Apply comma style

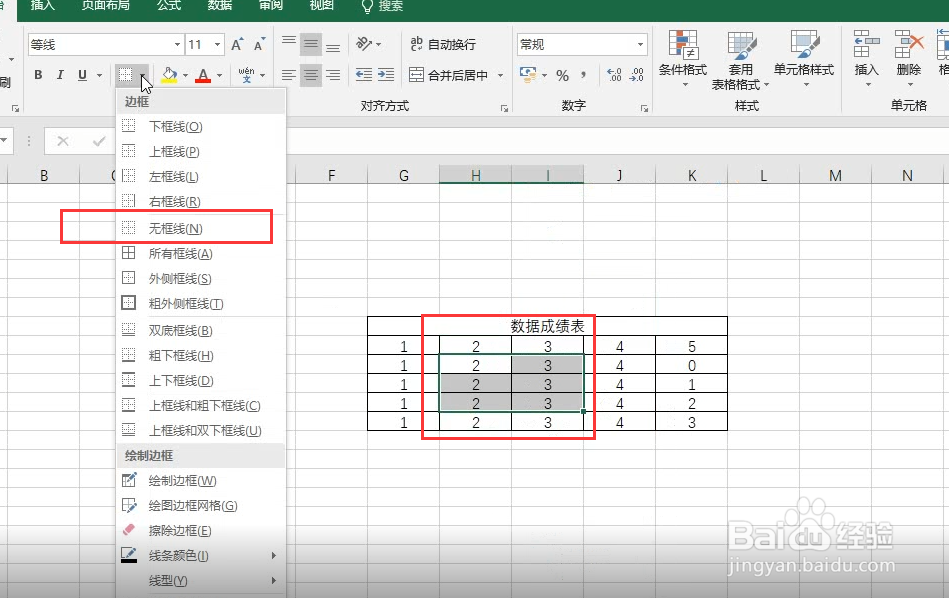[583, 75]
